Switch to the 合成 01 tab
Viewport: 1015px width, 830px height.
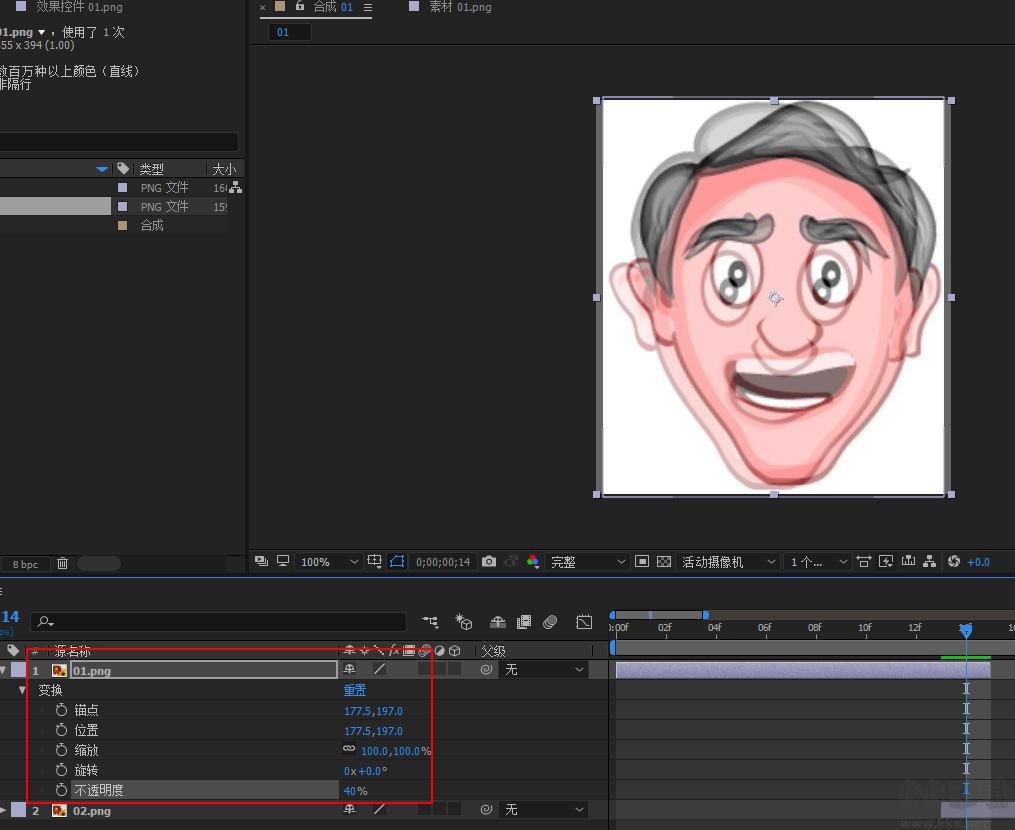335,7
